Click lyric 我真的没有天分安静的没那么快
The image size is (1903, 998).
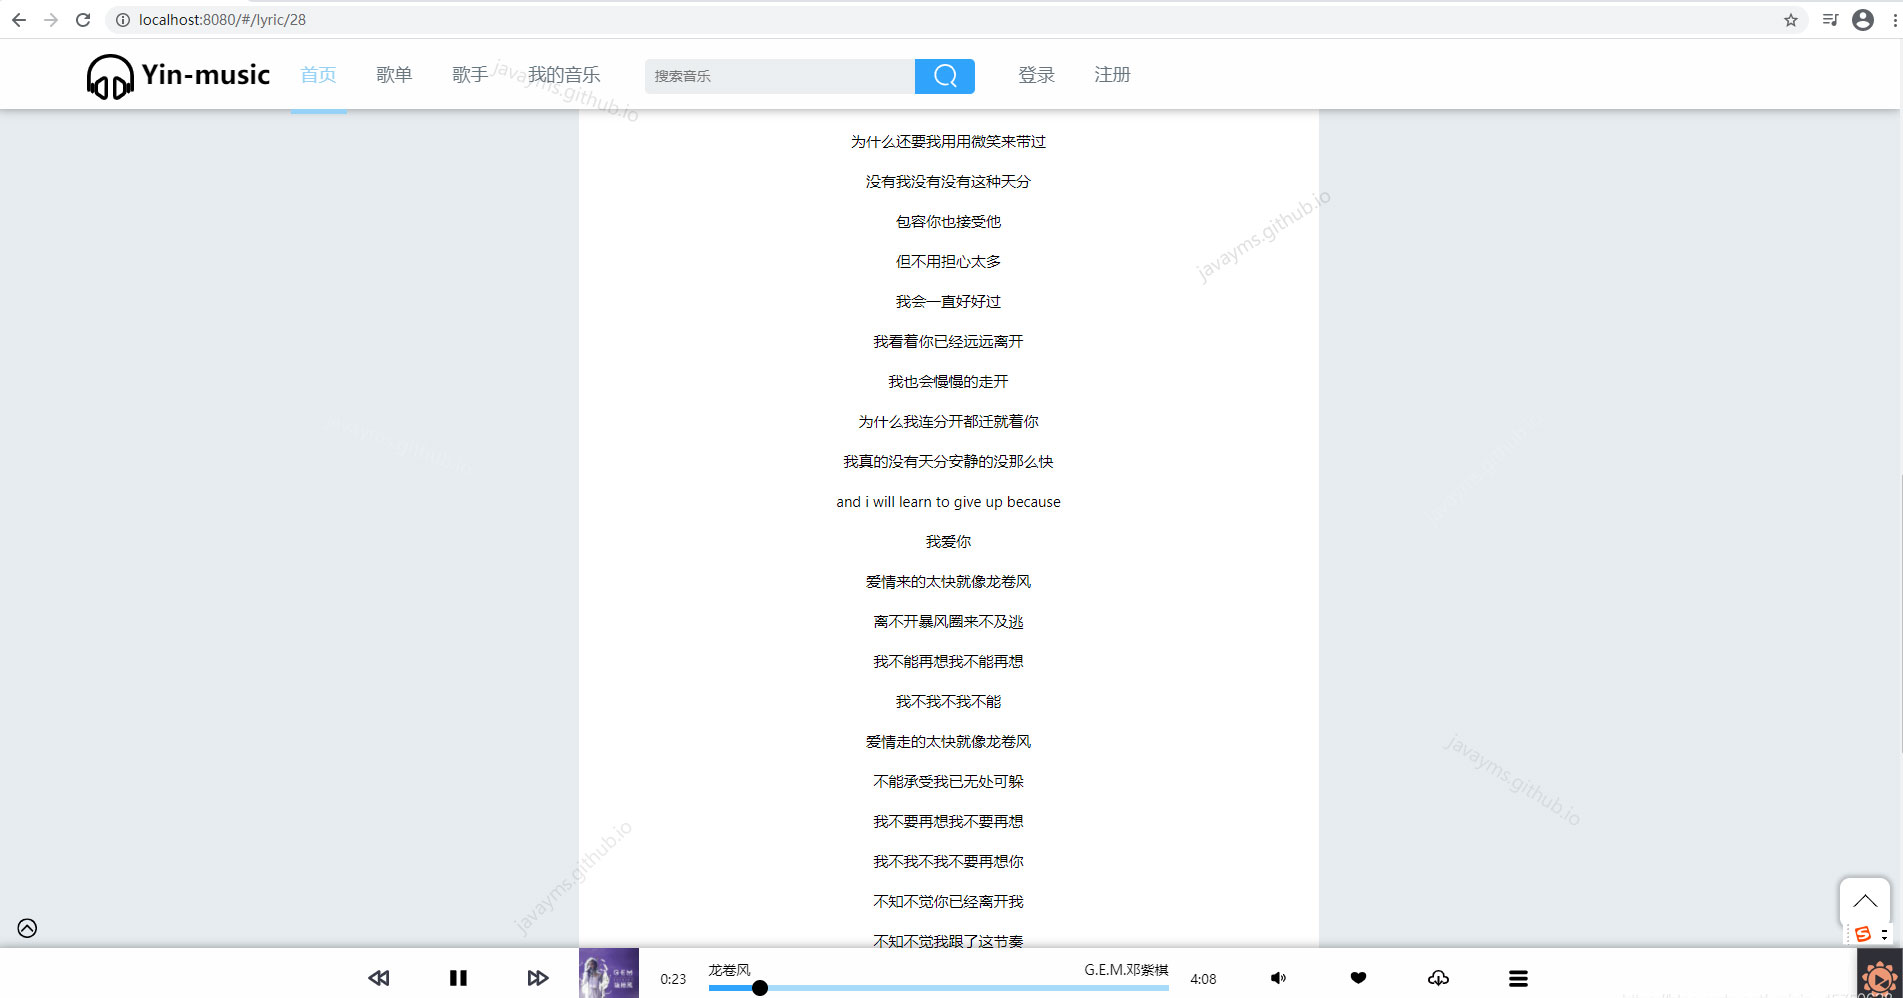click(x=948, y=462)
